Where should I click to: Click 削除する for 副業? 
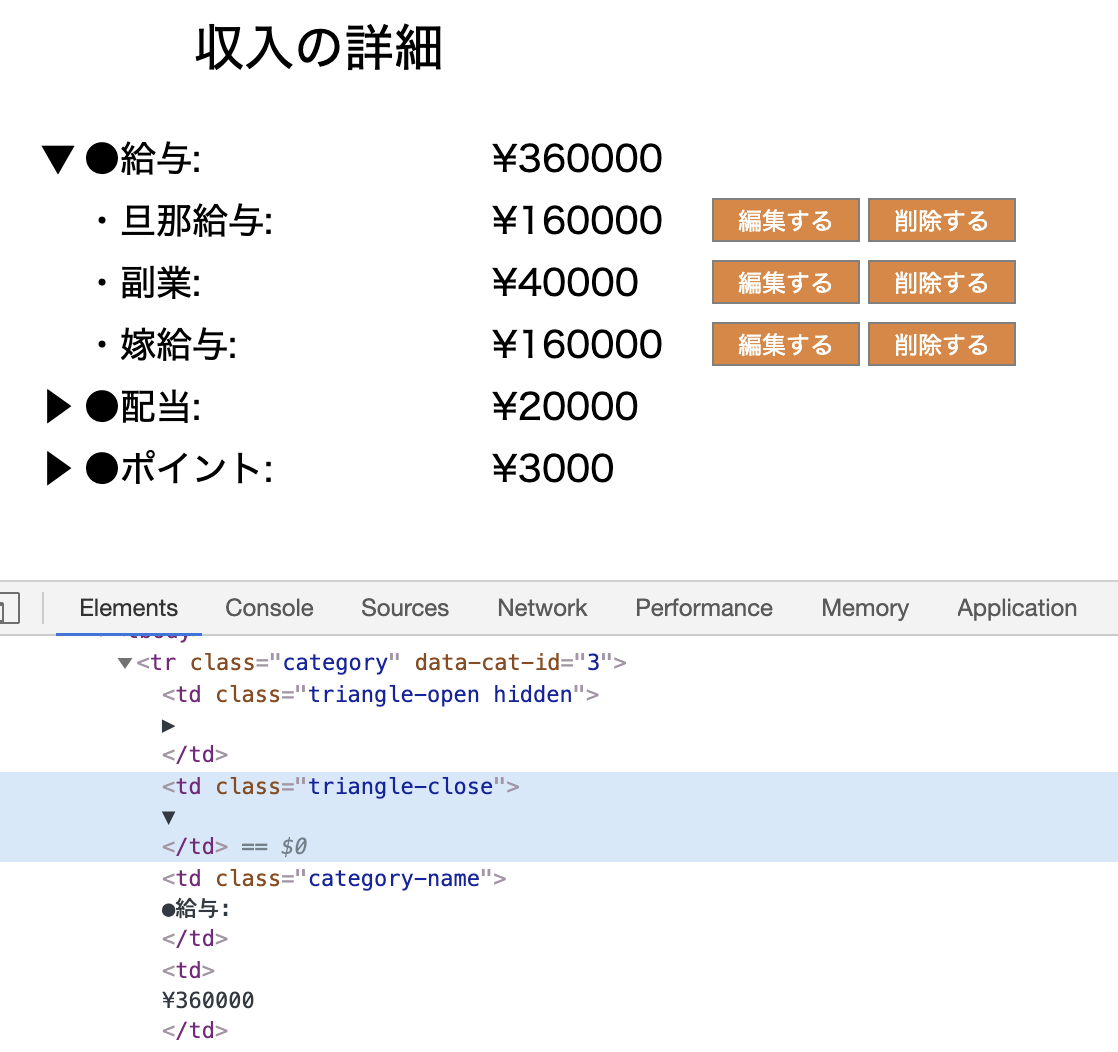click(942, 282)
